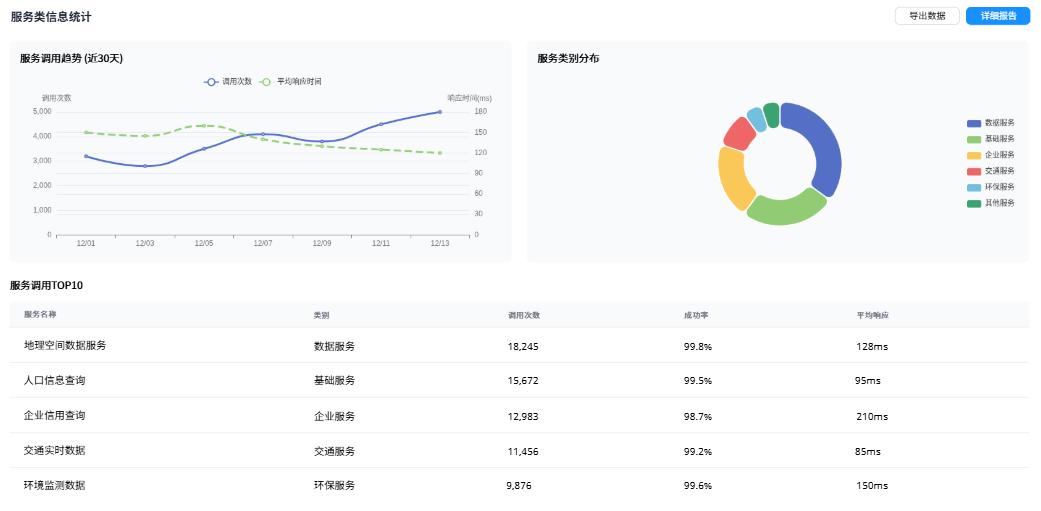The image size is (1041, 511).
Task: Open the 详细报告 report button
Action: [997, 16]
